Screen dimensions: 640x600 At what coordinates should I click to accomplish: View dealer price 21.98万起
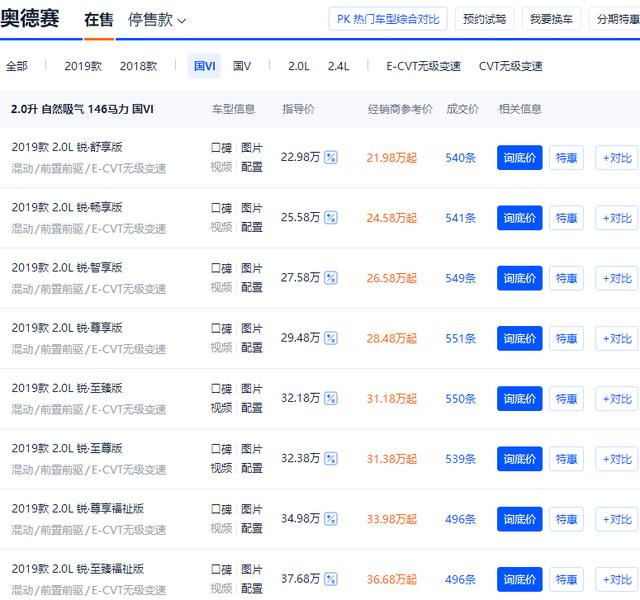pyautogui.click(x=391, y=158)
